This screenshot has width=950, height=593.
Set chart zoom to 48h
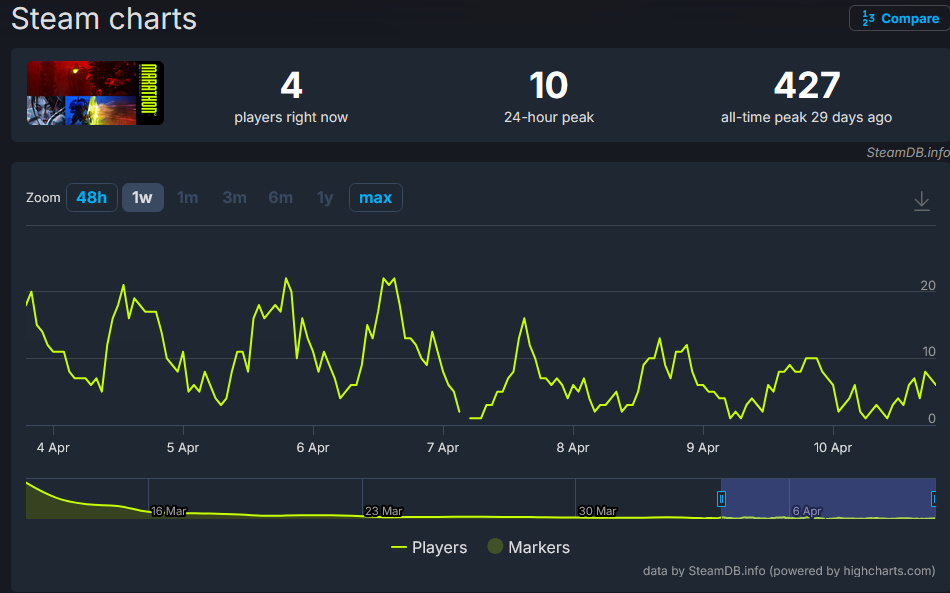click(91, 197)
